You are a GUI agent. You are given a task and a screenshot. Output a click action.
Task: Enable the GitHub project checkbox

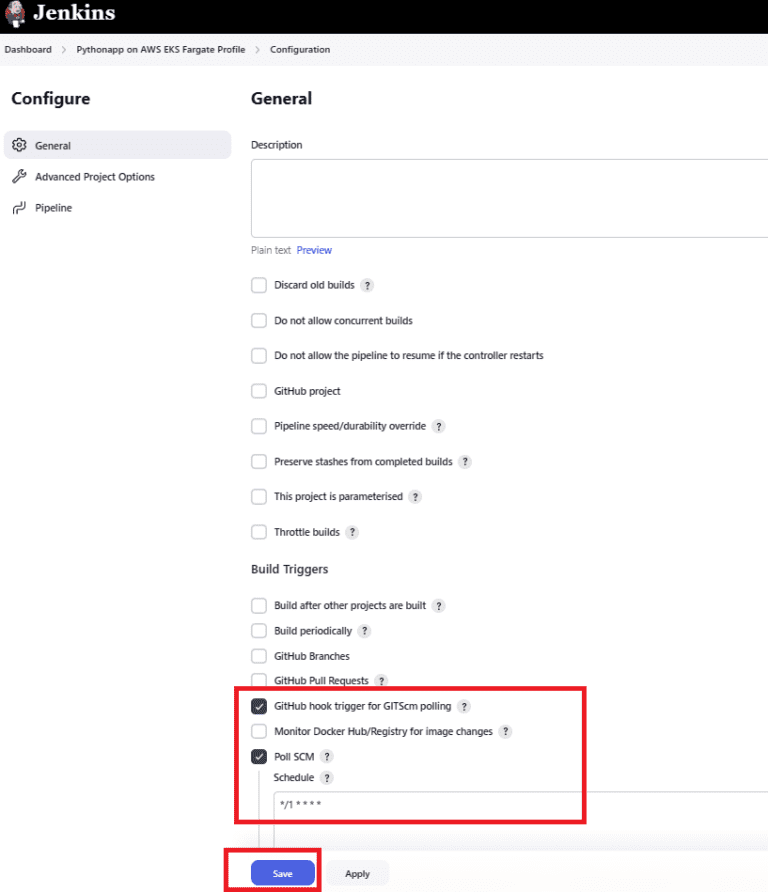(x=259, y=391)
